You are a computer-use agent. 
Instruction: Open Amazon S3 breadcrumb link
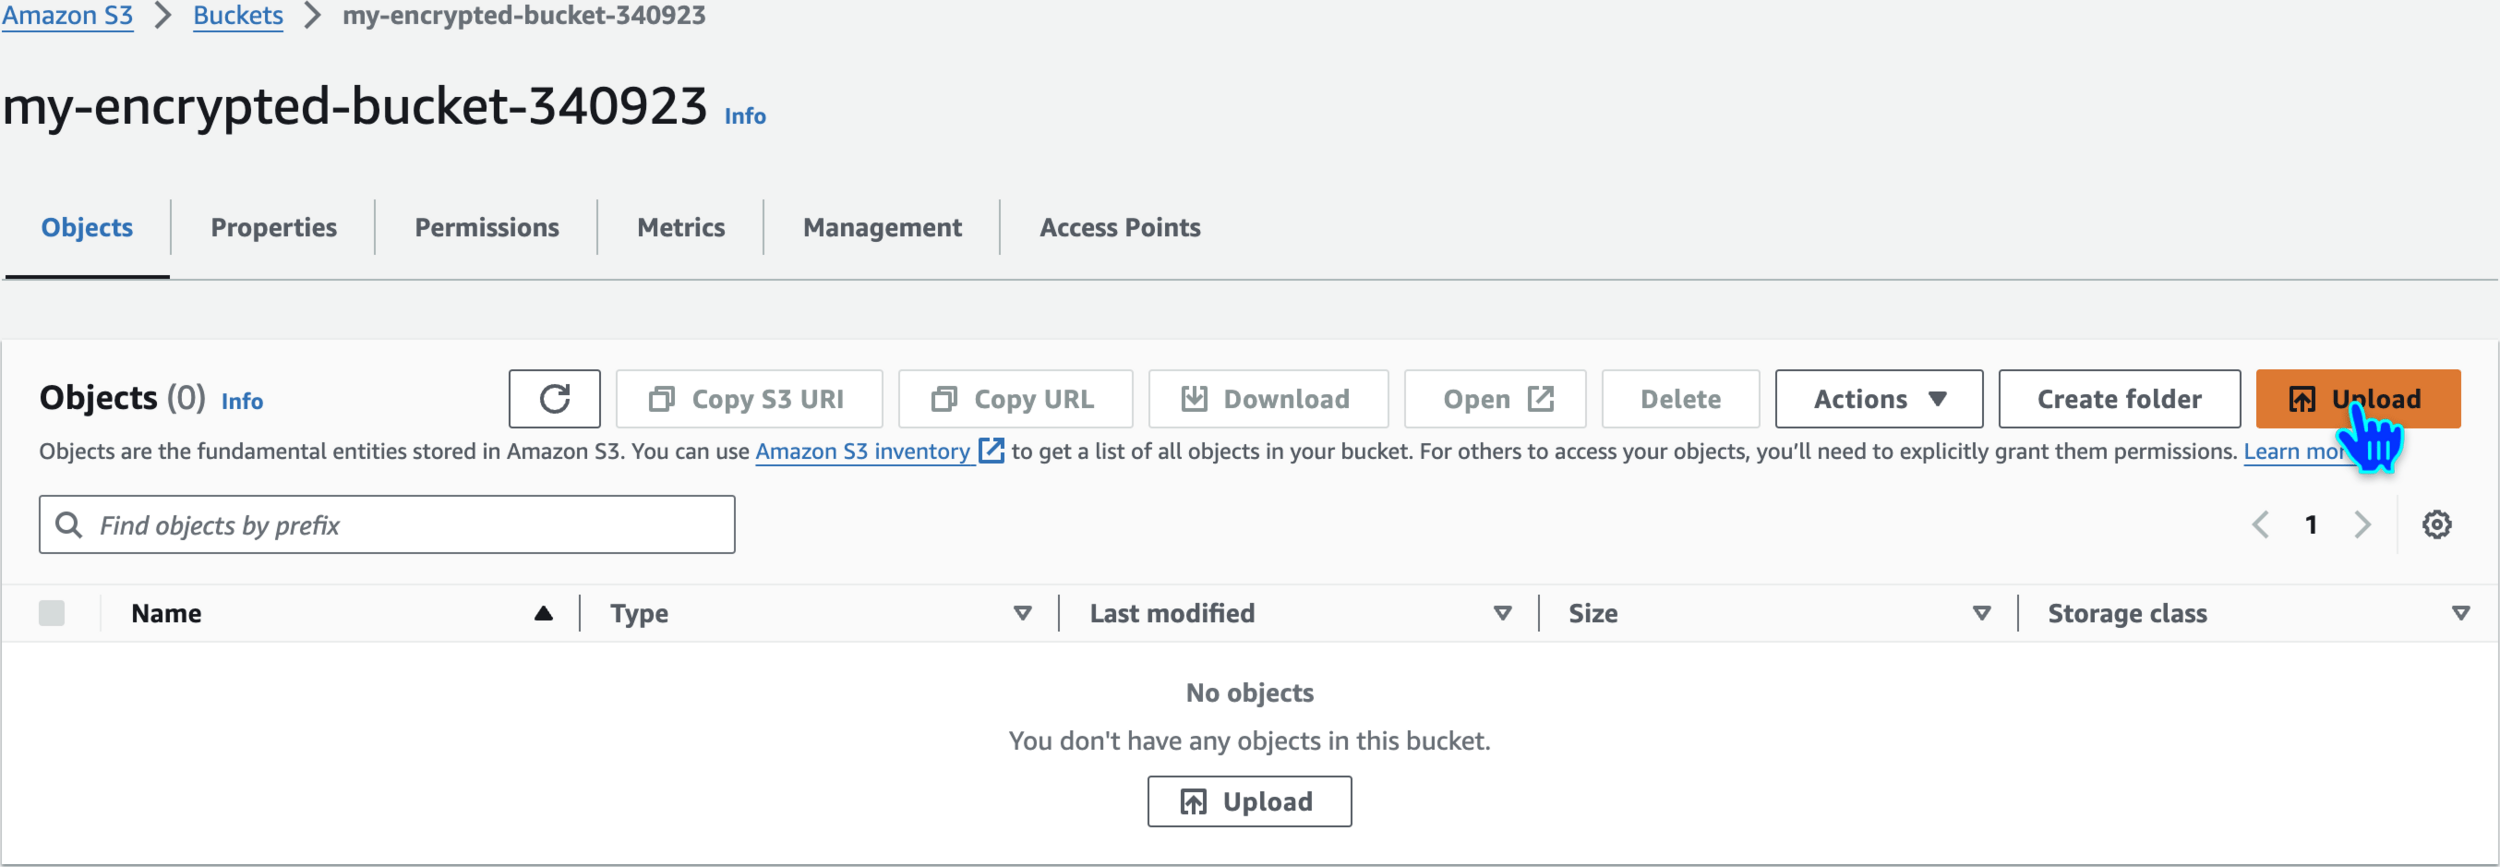point(67,16)
